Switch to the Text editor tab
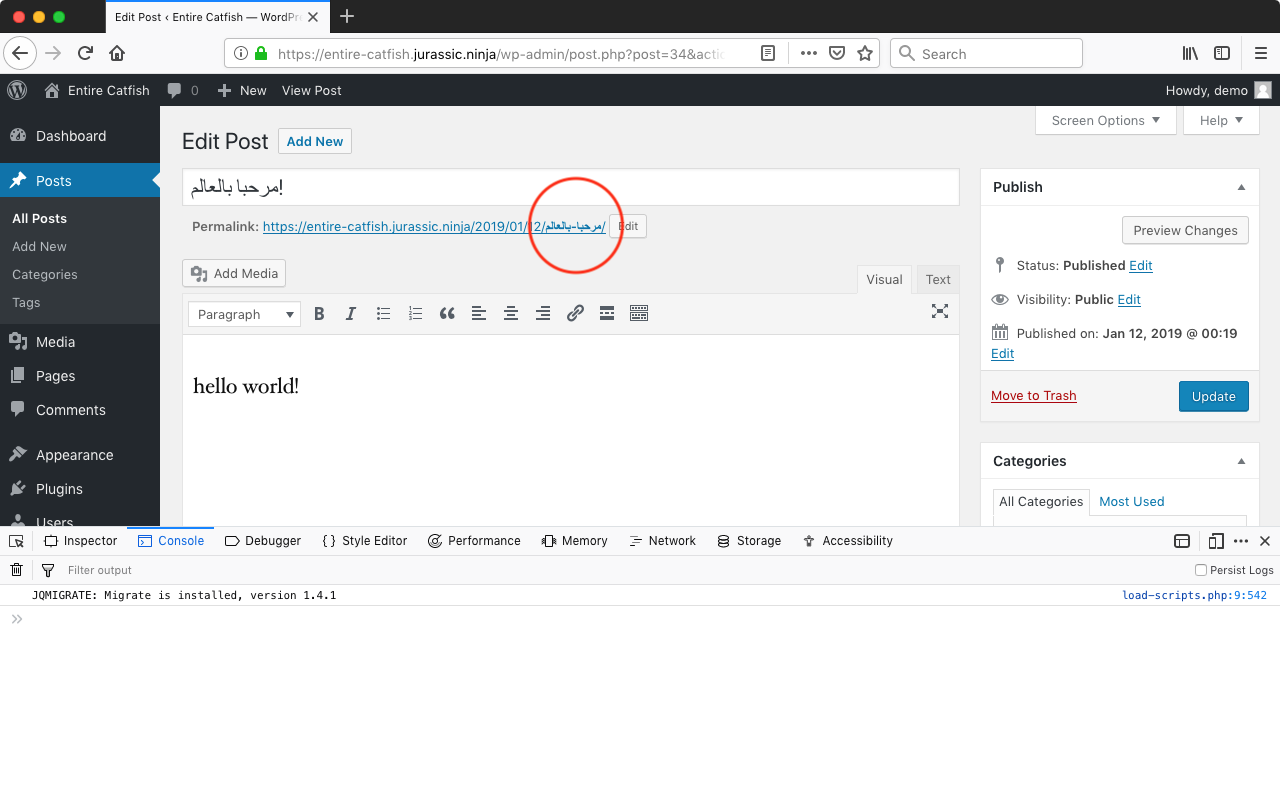The image size is (1280, 800). (x=937, y=279)
